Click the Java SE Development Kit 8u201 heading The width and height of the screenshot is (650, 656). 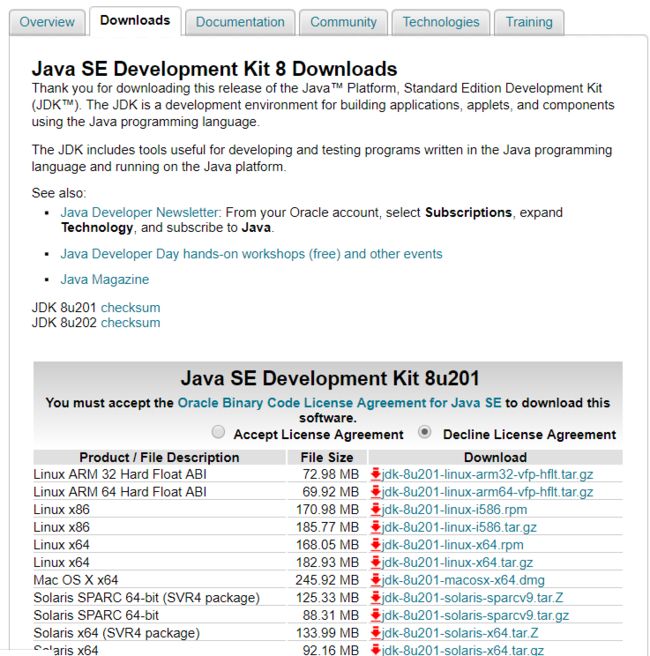tap(330, 379)
